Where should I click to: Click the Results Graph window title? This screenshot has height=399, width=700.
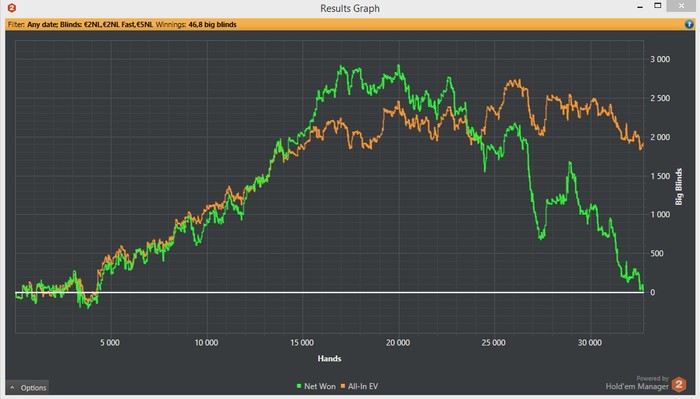coord(350,8)
